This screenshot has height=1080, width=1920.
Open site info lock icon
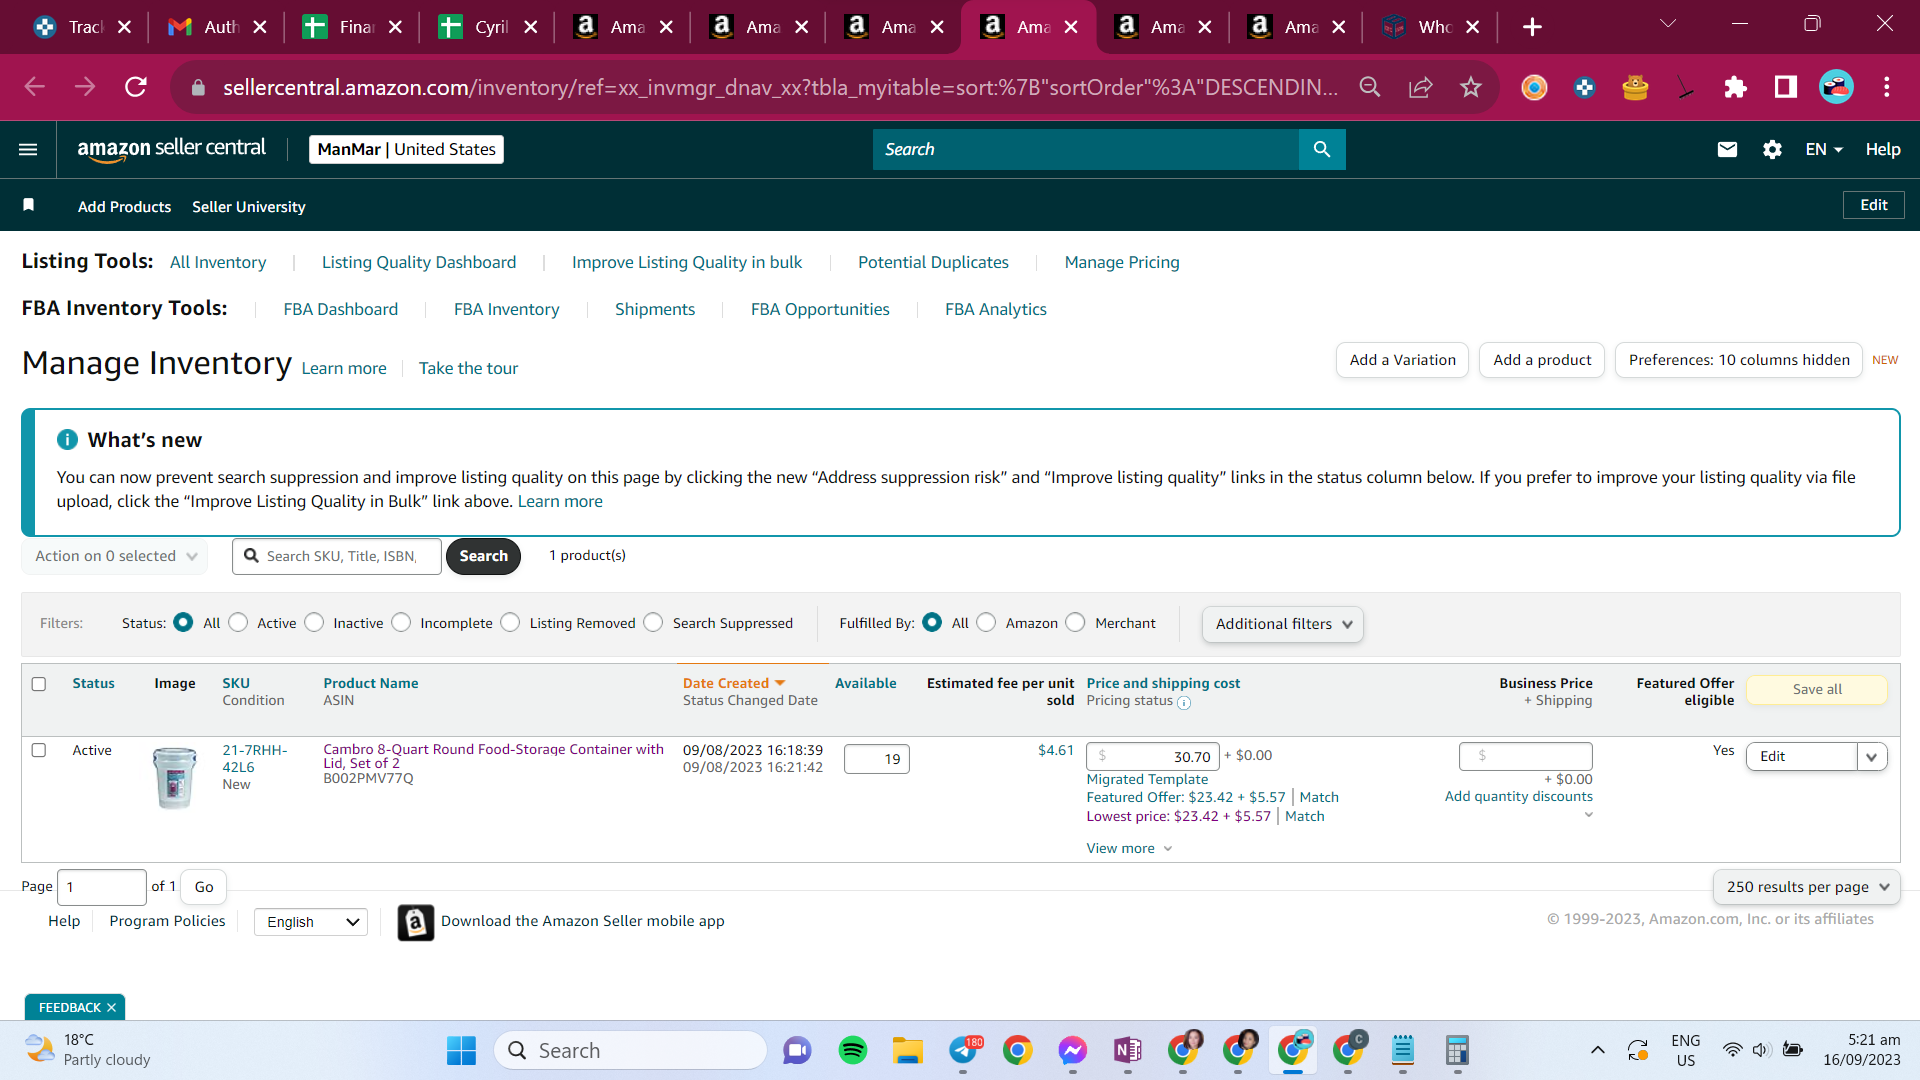[x=198, y=88]
